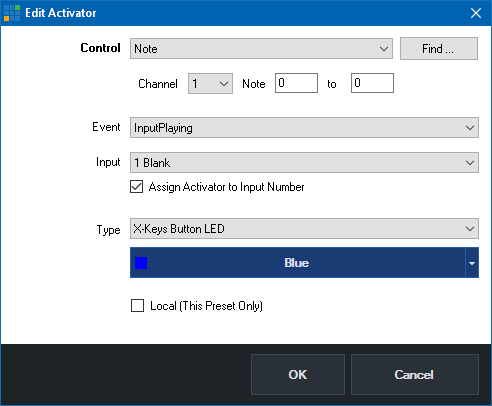This screenshot has height=406, width=492.
Task: Click the Note field after "to"
Action: 372,83
